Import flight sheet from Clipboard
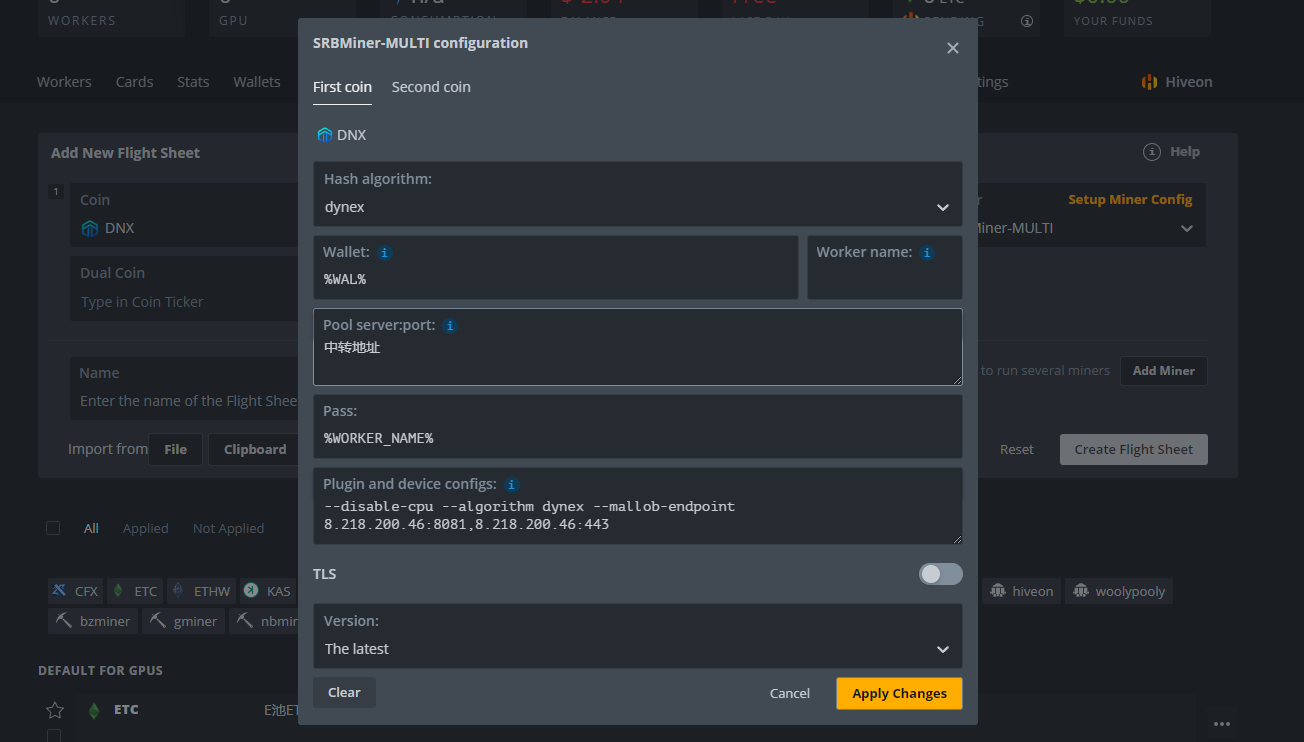The width and height of the screenshot is (1304, 742). click(x=255, y=449)
